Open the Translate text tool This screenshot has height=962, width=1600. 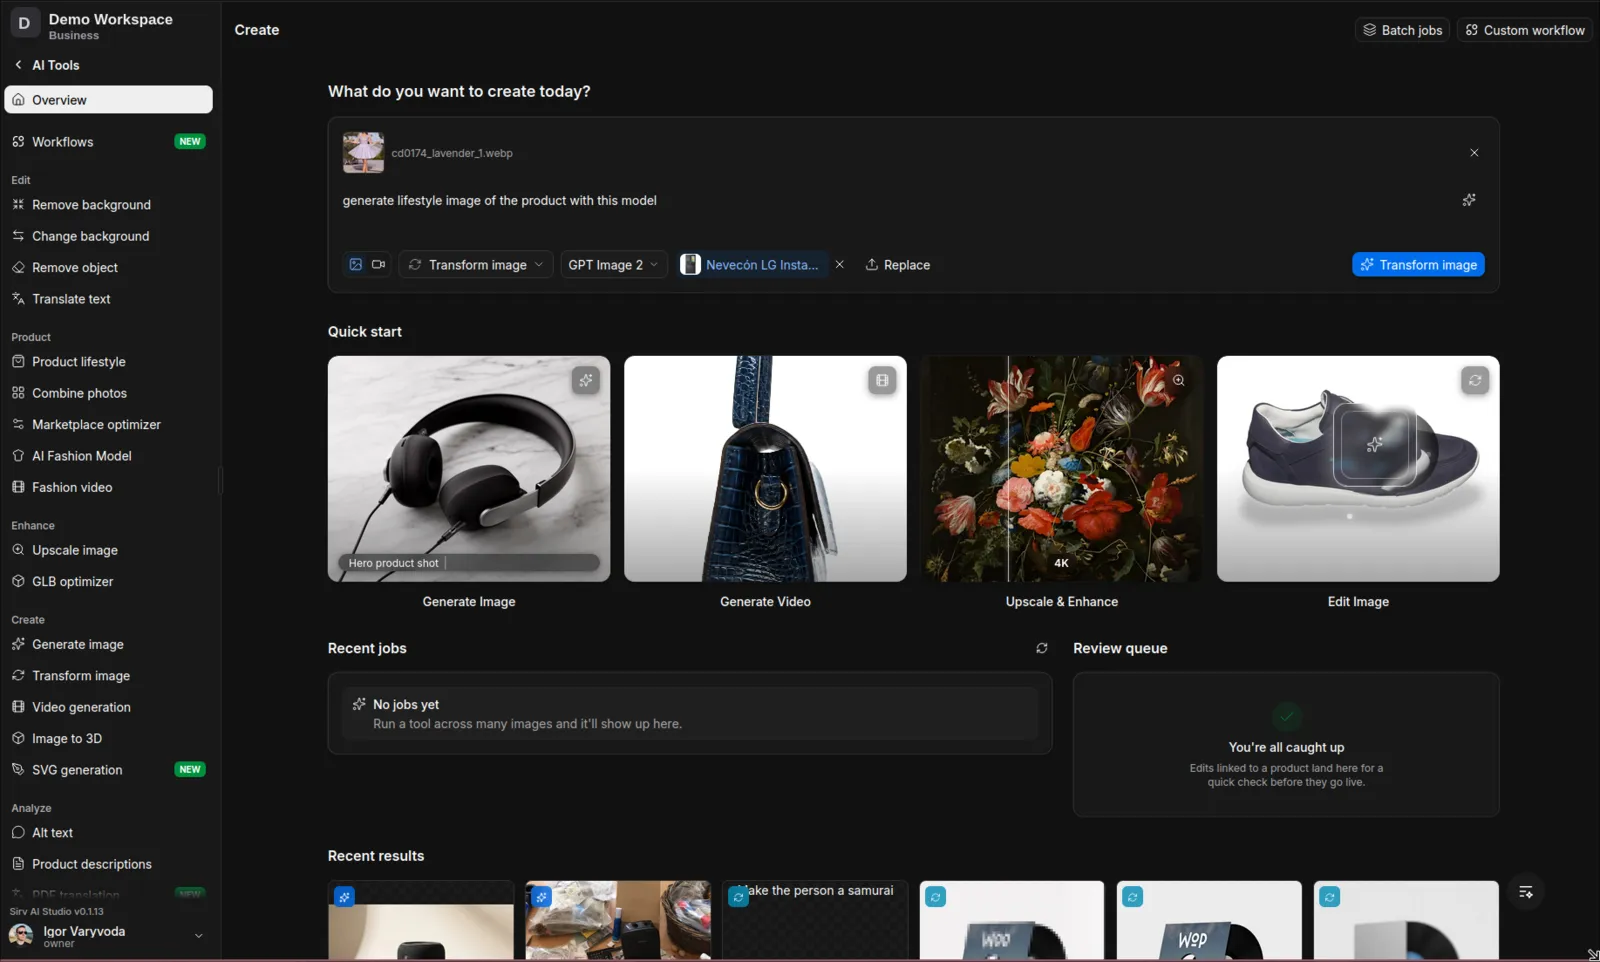[108, 299]
